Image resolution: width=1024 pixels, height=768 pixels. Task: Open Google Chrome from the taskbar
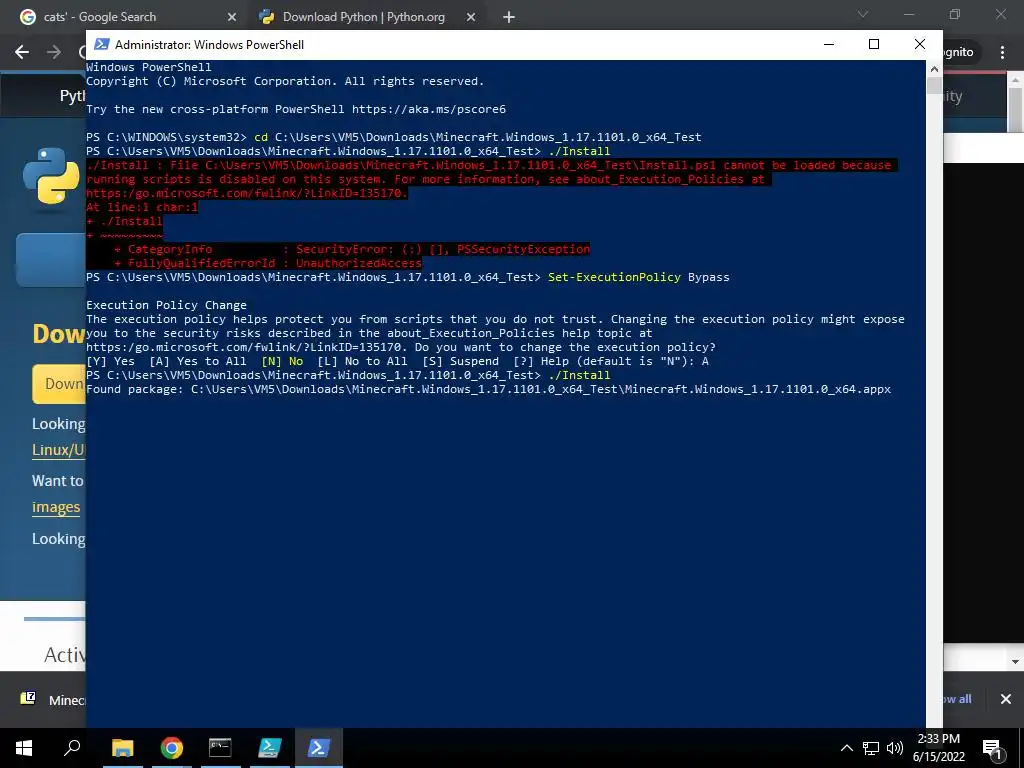click(x=172, y=748)
